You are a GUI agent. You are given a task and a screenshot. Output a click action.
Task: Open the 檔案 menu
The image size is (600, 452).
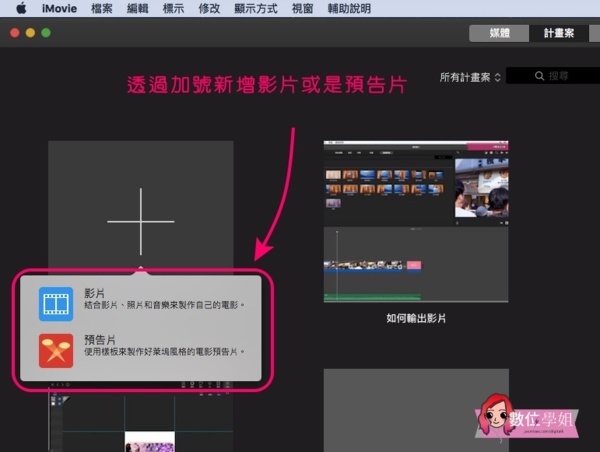click(102, 9)
